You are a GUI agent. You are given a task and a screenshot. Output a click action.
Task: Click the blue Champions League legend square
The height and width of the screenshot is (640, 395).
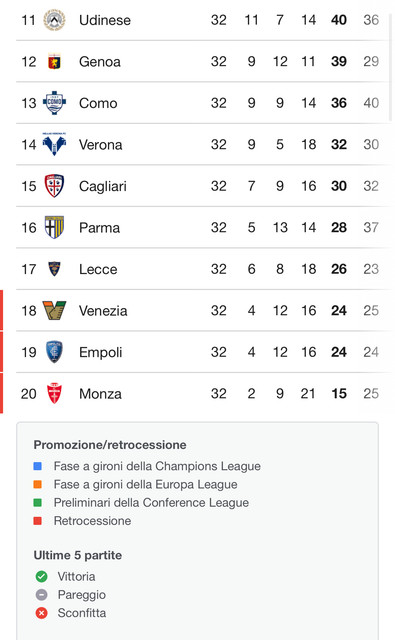coord(38,466)
